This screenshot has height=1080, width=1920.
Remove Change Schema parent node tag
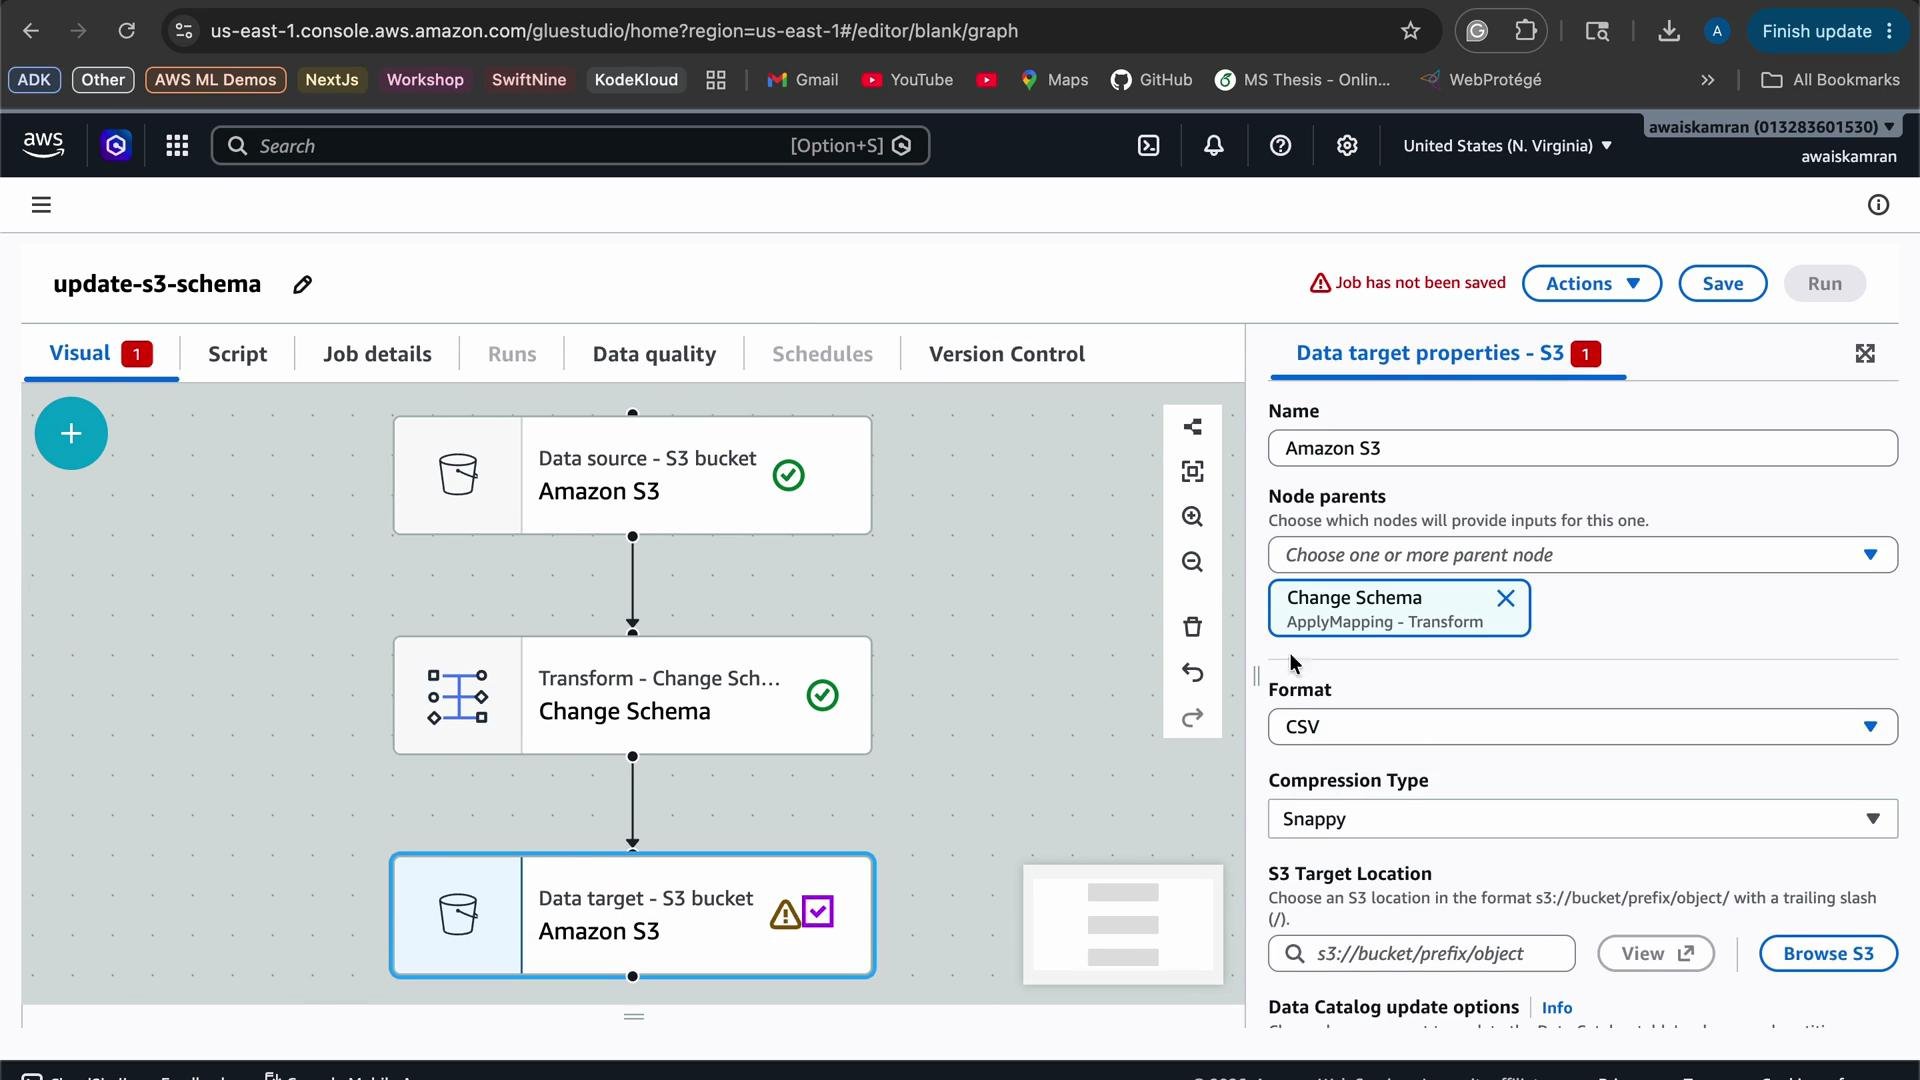coord(1505,599)
